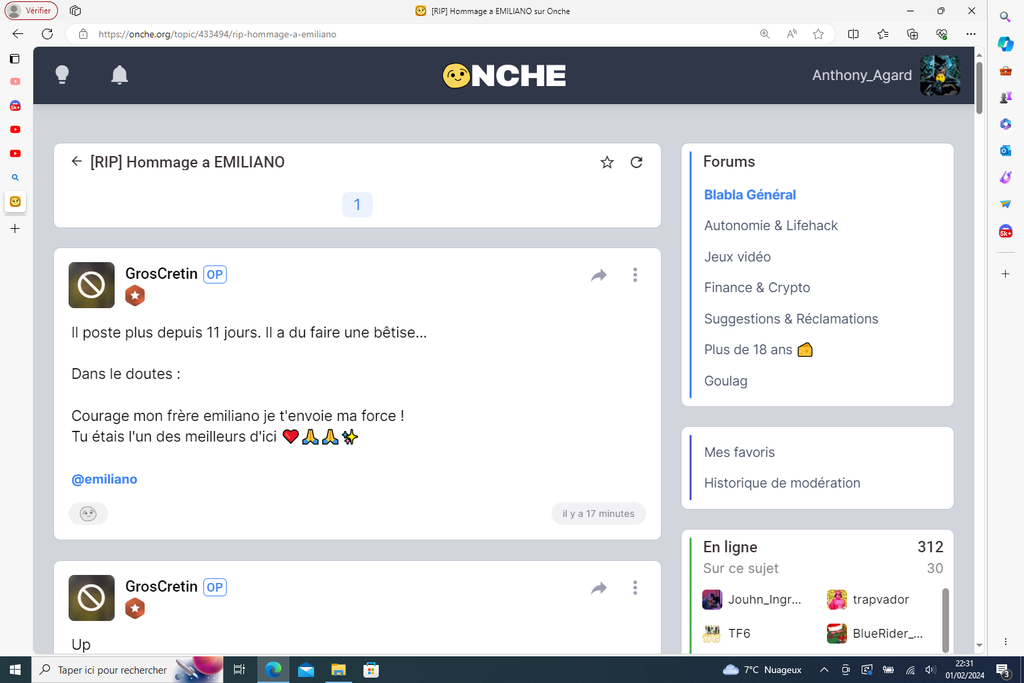Click taskbar search box
This screenshot has width=1024, height=683.
(x=127, y=670)
